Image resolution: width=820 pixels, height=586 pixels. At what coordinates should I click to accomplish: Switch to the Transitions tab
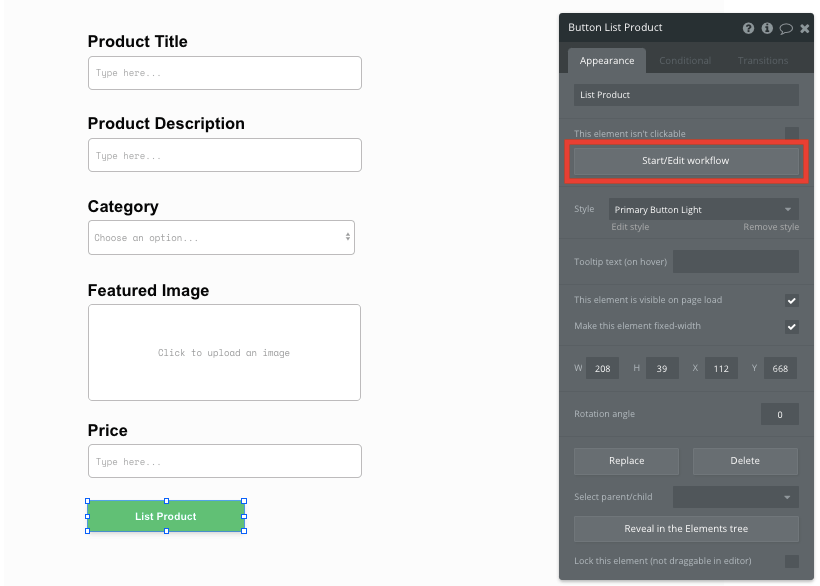point(762,60)
